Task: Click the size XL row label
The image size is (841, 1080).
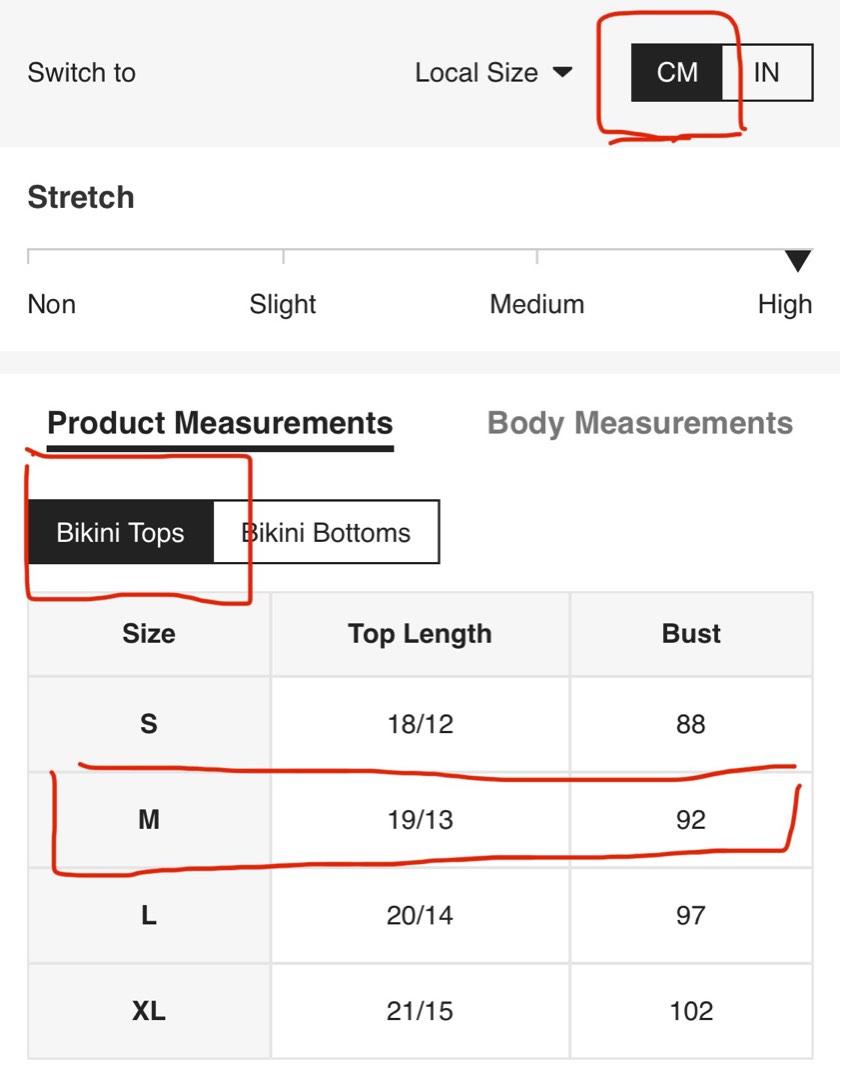Action: click(x=149, y=1011)
